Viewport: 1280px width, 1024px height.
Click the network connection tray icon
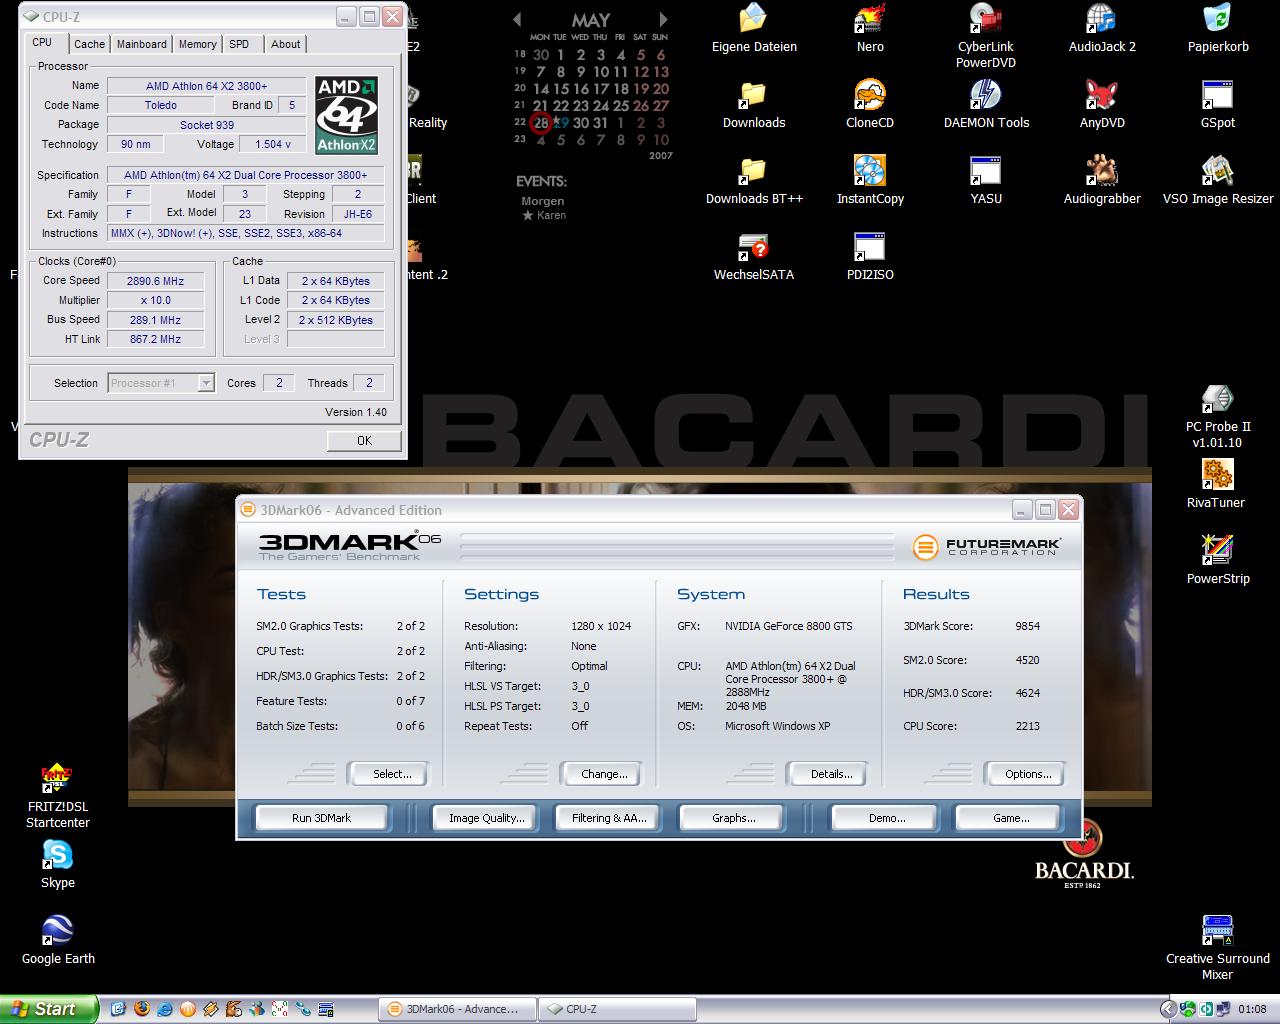[x=1223, y=1009]
